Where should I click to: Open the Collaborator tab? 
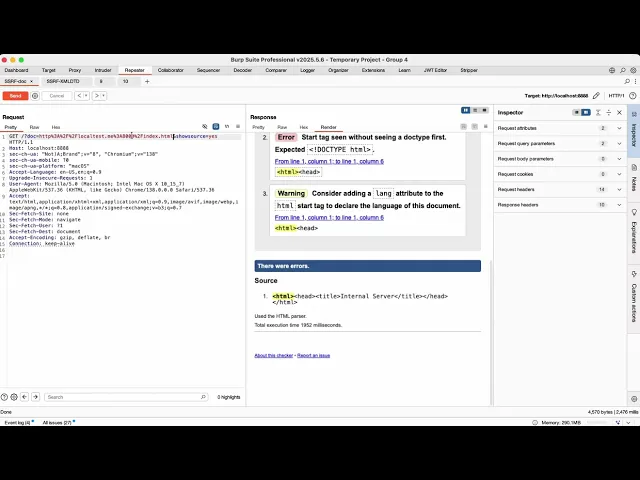[x=171, y=70]
